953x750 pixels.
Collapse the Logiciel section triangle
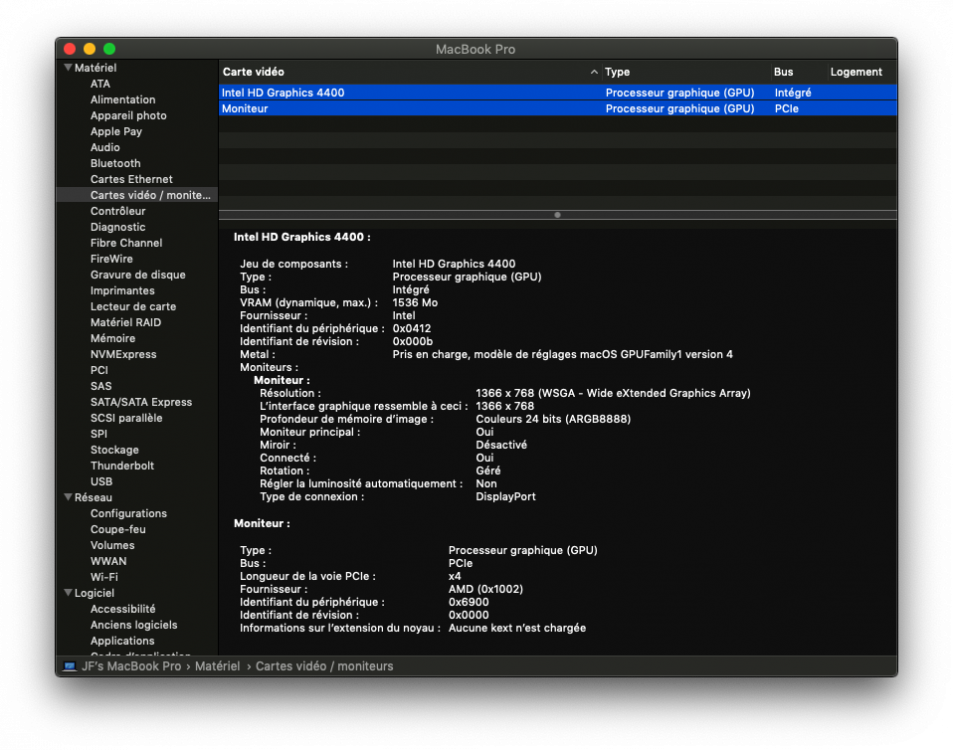click(x=68, y=593)
